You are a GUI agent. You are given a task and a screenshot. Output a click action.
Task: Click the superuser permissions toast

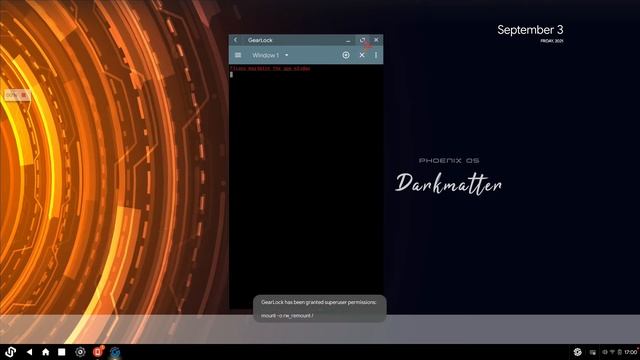click(x=320, y=309)
